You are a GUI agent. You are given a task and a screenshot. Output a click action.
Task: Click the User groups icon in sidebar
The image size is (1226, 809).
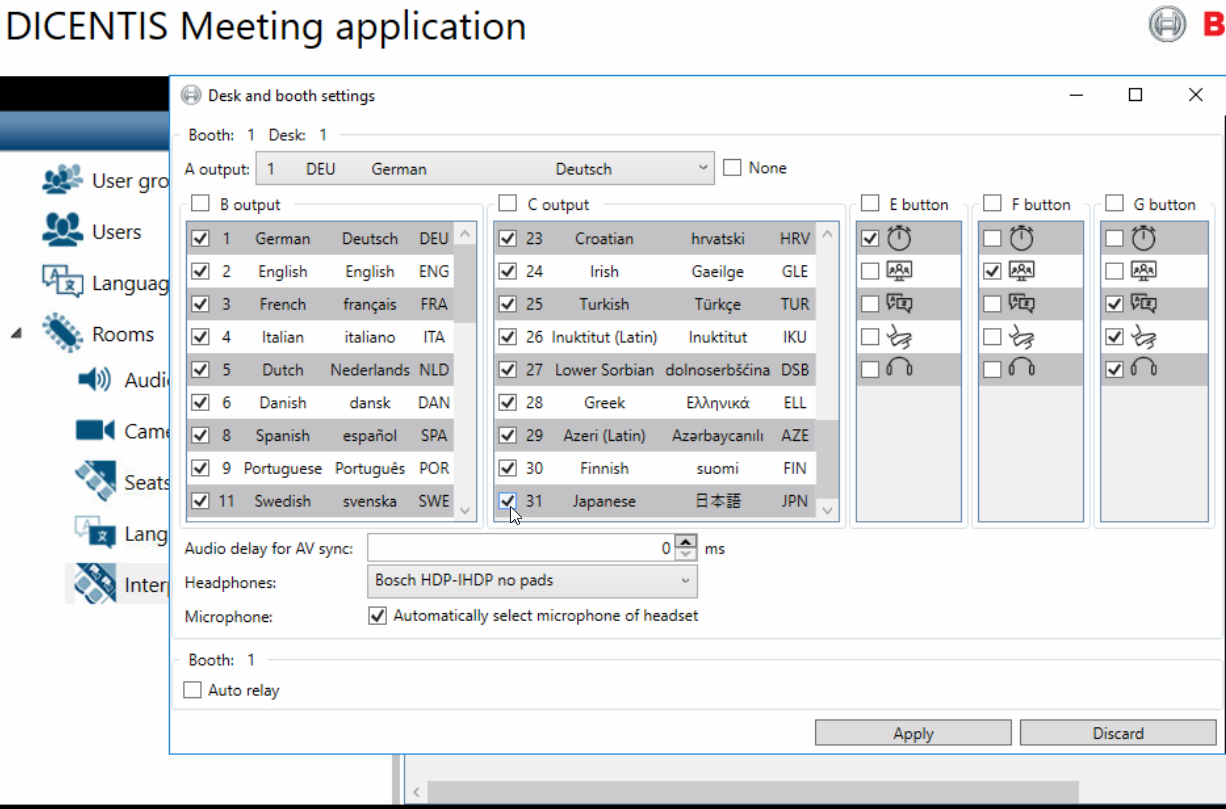coord(62,180)
